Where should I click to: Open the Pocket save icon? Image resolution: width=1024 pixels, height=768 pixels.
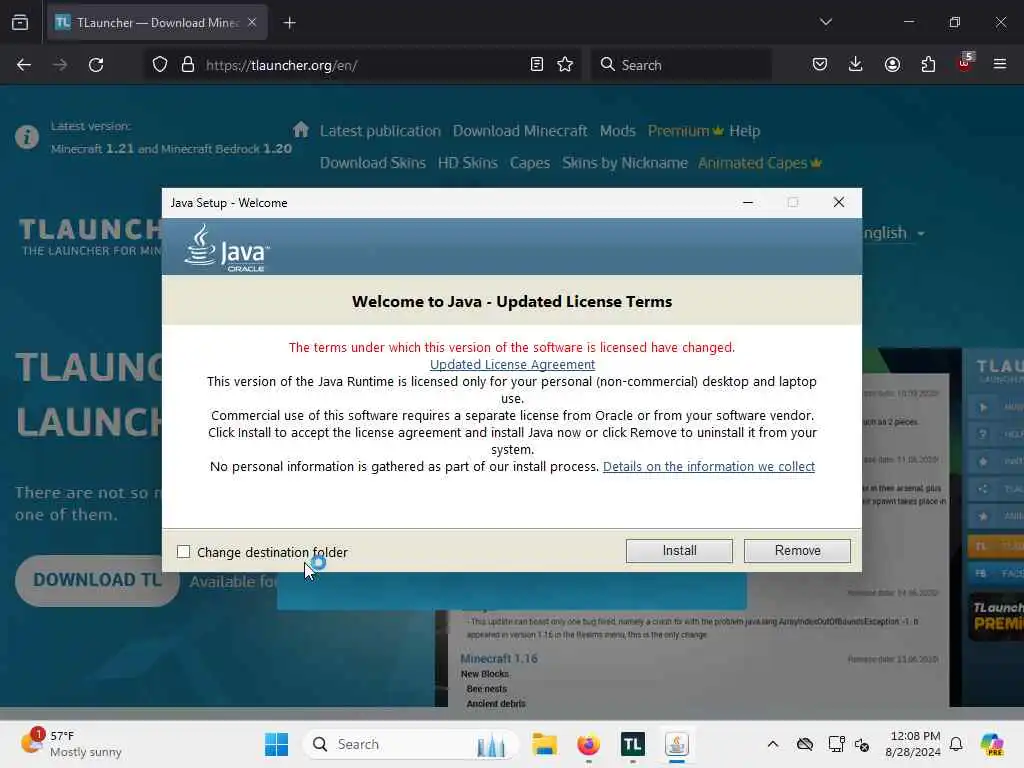pos(820,64)
